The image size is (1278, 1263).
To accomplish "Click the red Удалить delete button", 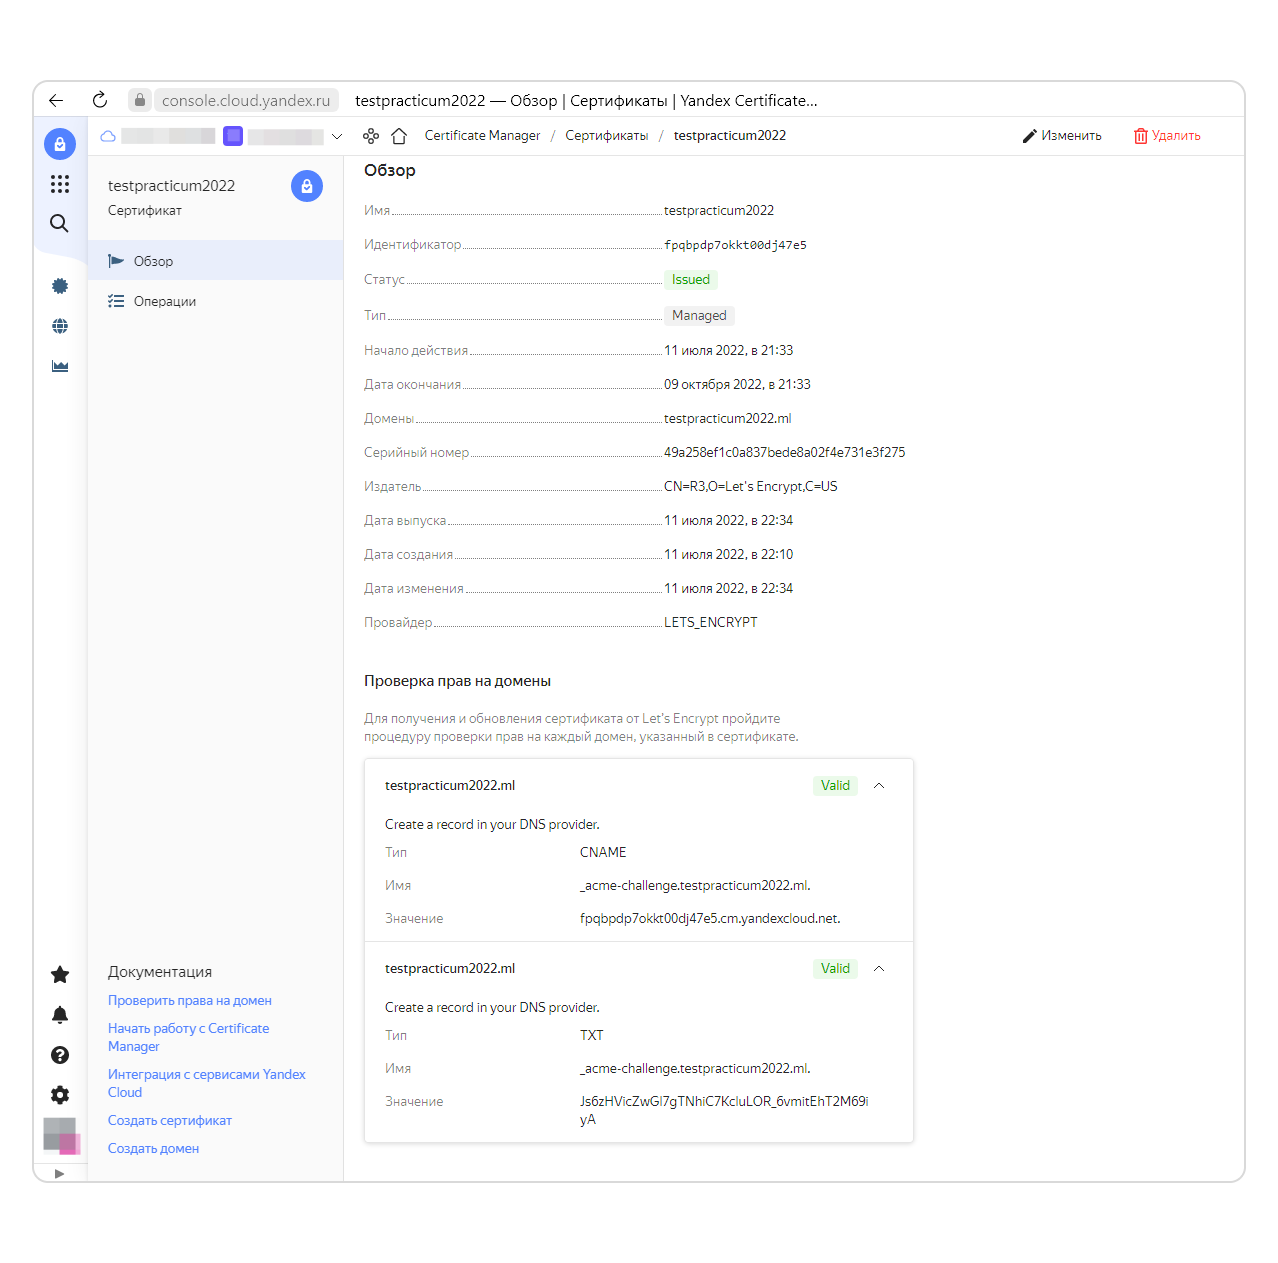I will pyautogui.click(x=1167, y=136).
